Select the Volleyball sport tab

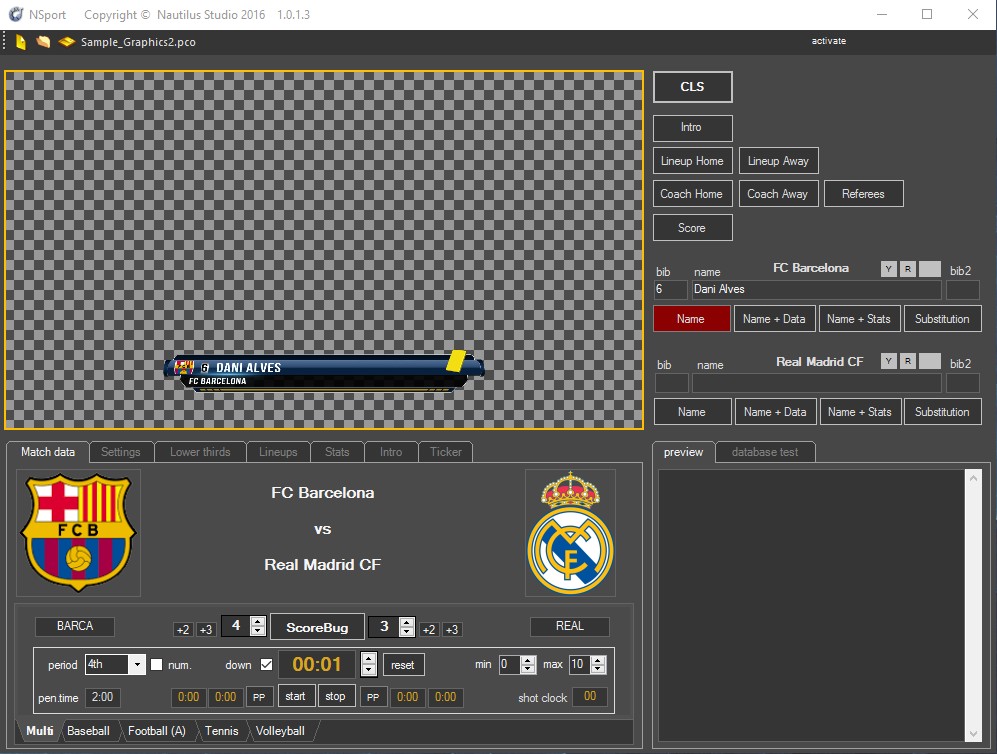click(280, 731)
